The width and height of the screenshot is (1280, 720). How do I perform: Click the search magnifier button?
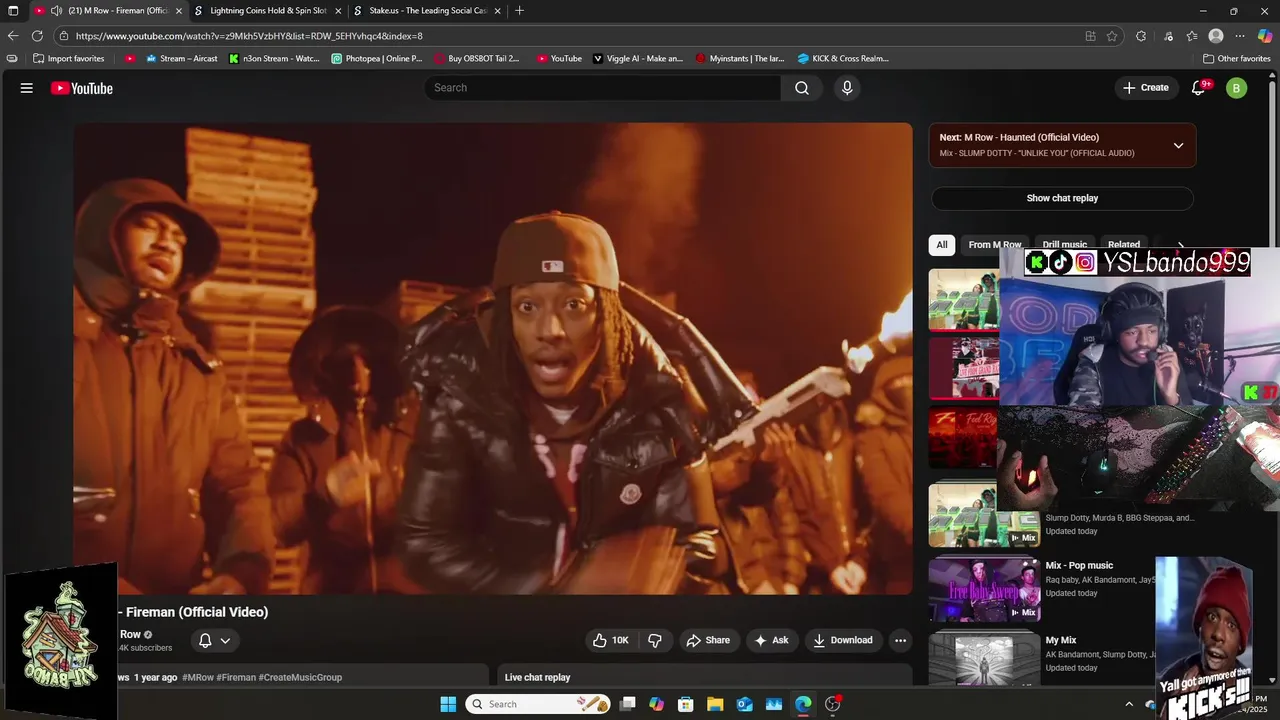coord(802,88)
